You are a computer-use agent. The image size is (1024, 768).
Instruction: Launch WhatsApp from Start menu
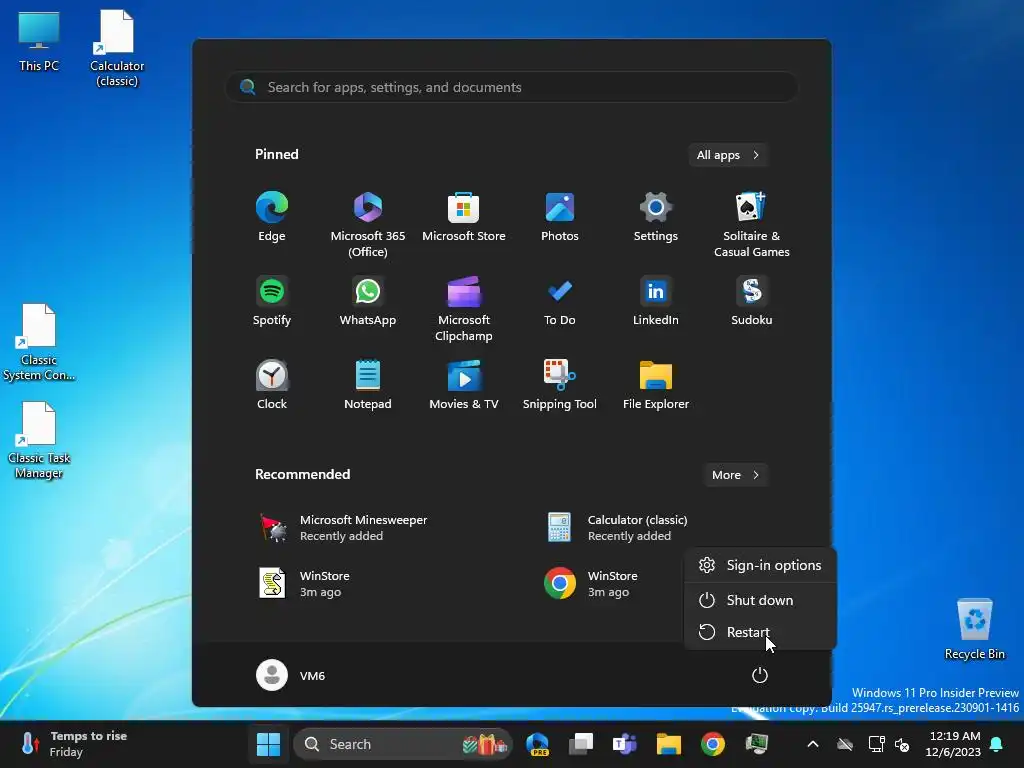click(368, 301)
